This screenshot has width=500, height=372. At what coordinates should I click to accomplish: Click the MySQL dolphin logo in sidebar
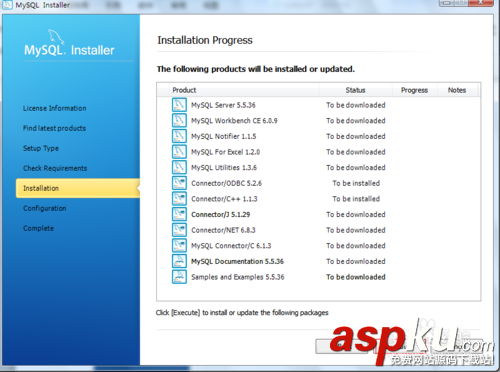(56, 37)
